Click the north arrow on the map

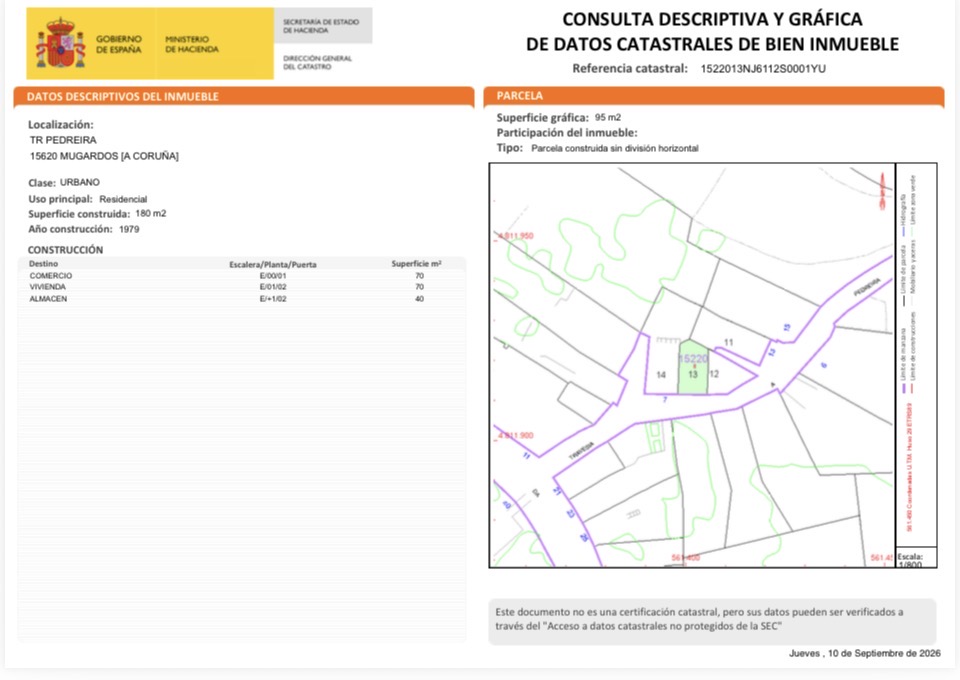882,191
